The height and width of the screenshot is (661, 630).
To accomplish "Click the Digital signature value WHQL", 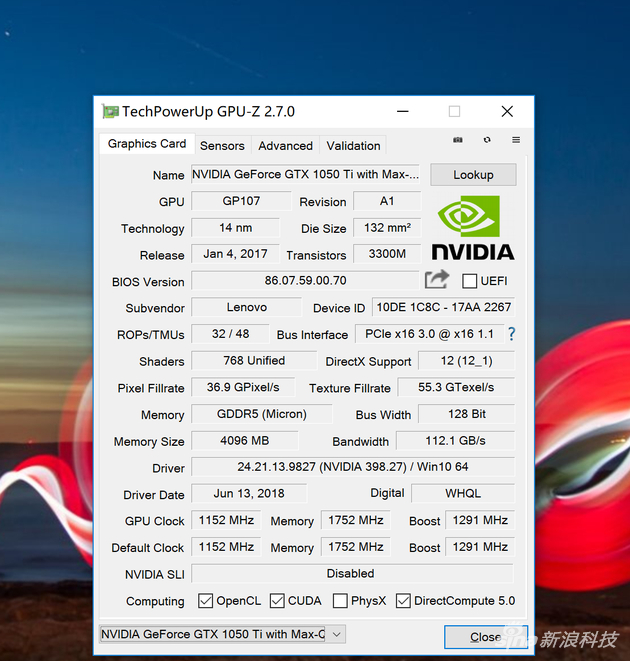I will (x=463, y=493).
